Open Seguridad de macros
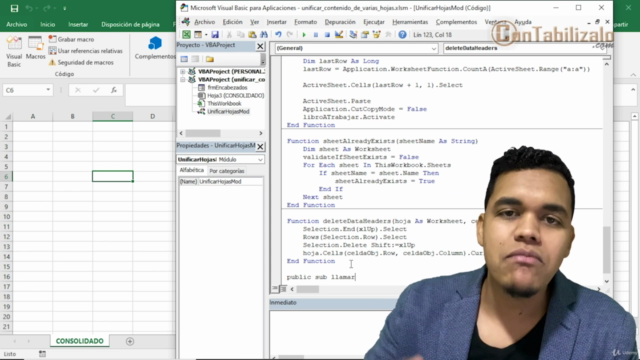 pos(81,62)
